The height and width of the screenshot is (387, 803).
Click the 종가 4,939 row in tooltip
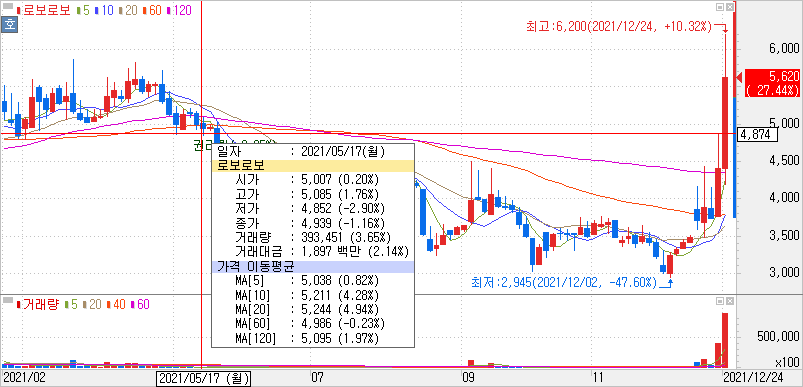[x=312, y=223]
